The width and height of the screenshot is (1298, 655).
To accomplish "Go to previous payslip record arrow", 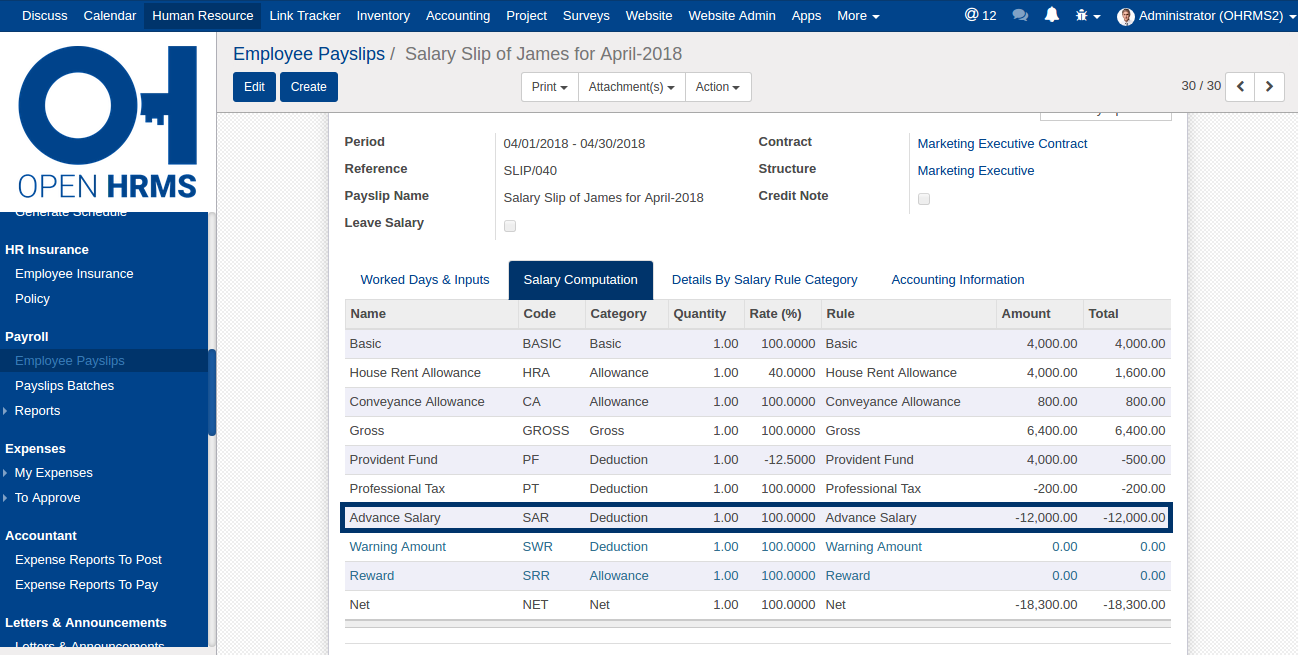I will (x=1240, y=87).
